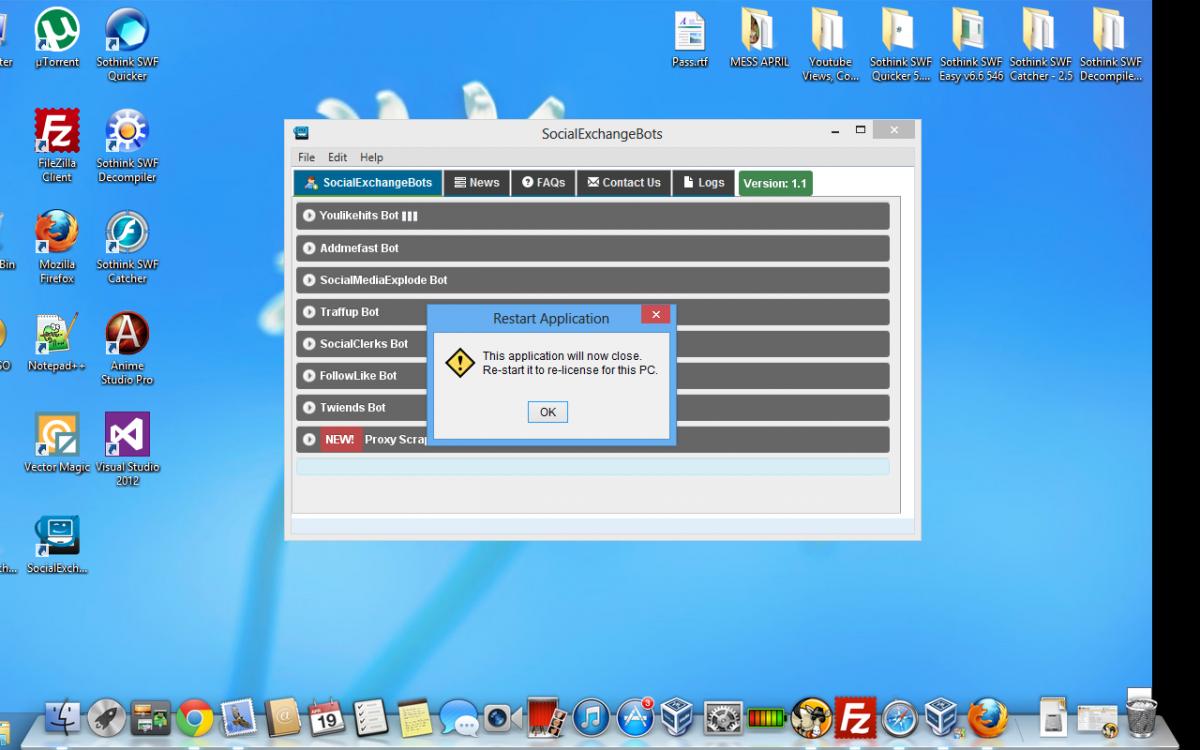Click the SocialExchangeBots window title bar icon
The width and height of the screenshot is (1200, 750).
(x=301, y=133)
